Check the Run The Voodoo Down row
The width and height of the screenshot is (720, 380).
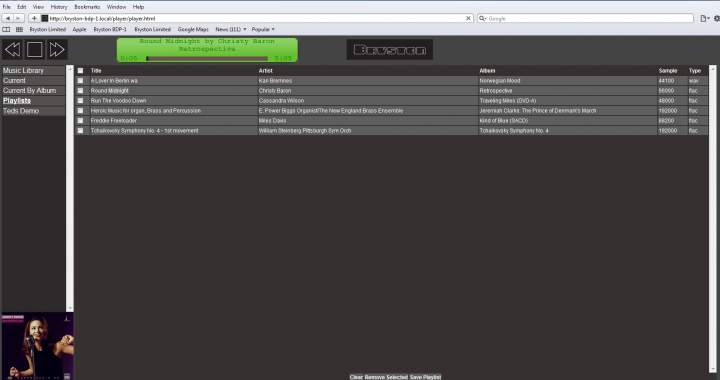pos(80,101)
